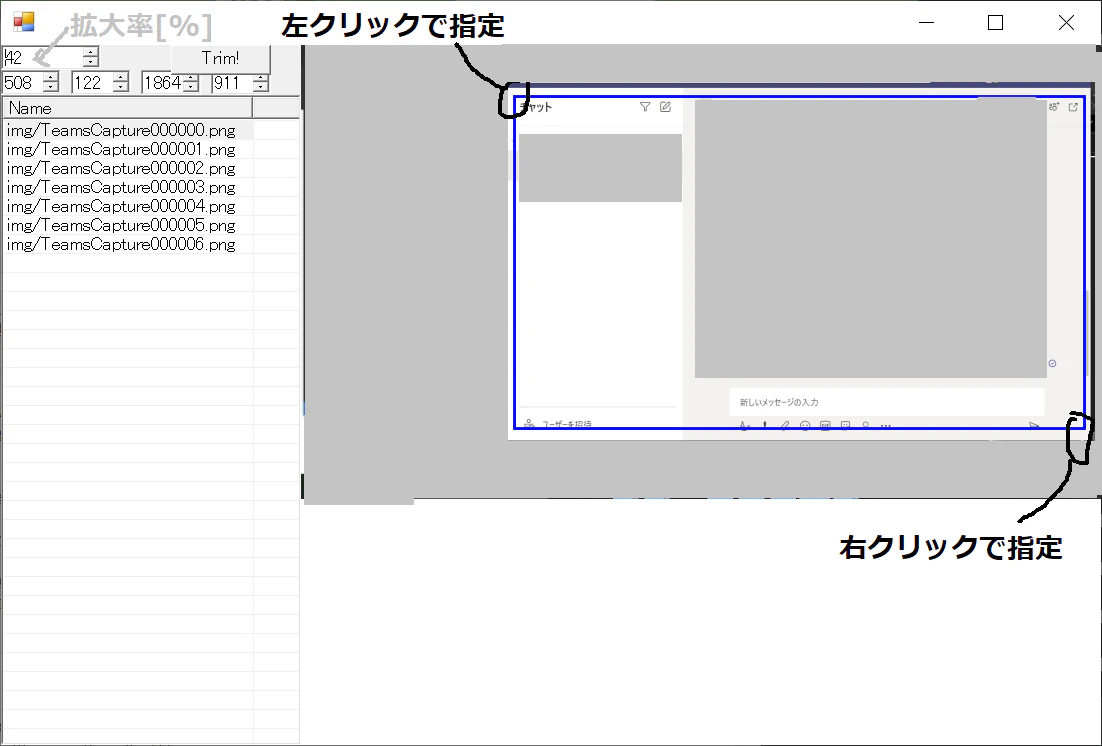Click the GIF picker icon
This screenshot has width=1102, height=746.
[x=824, y=425]
